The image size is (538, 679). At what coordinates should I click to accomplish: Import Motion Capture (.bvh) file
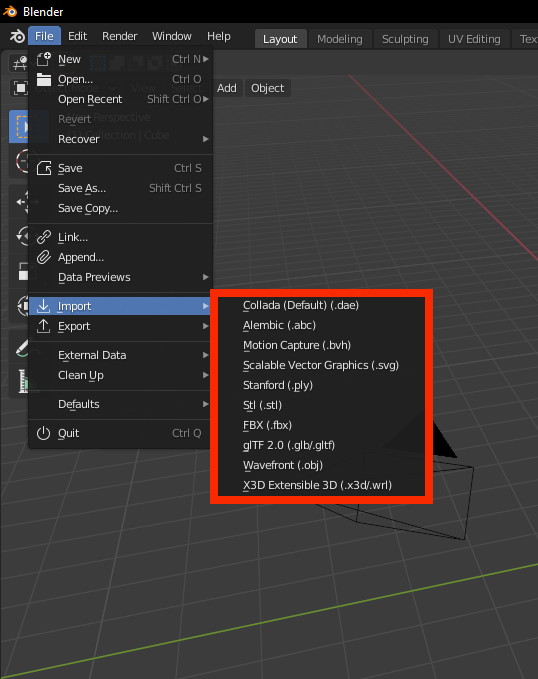point(321,345)
